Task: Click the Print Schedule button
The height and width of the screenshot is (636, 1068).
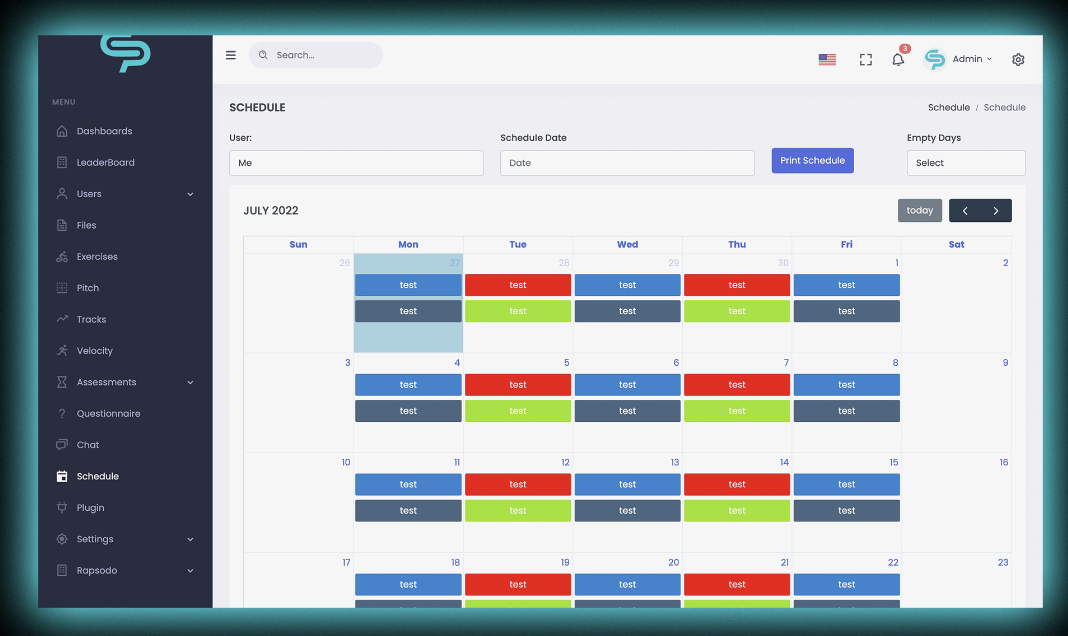Action: tap(813, 161)
